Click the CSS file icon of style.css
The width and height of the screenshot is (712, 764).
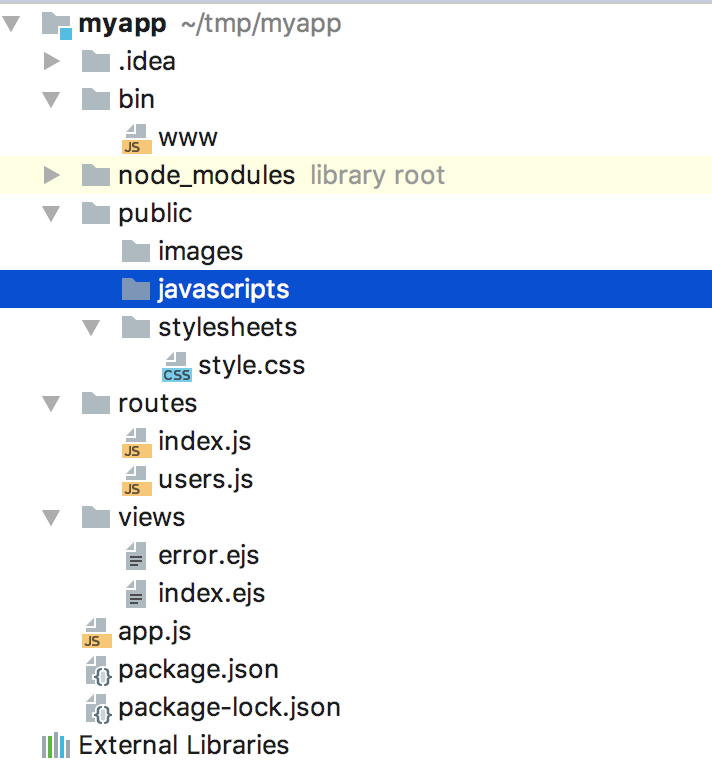pyautogui.click(x=176, y=366)
